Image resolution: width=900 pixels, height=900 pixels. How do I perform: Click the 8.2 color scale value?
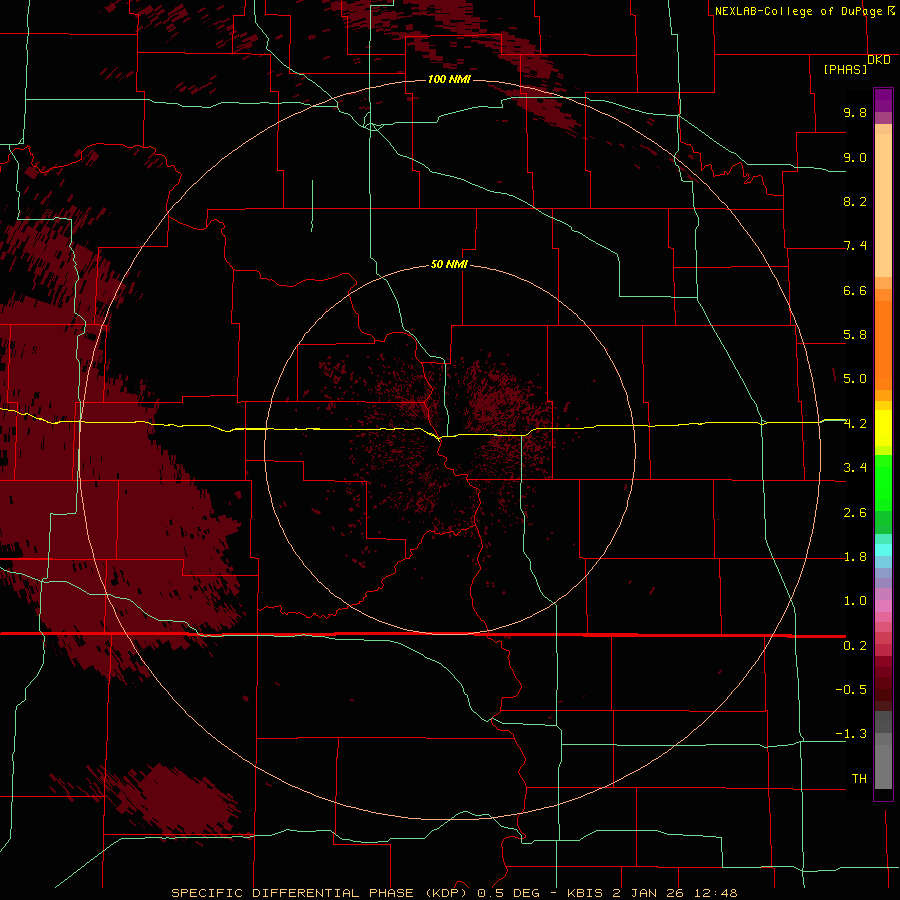coord(855,201)
